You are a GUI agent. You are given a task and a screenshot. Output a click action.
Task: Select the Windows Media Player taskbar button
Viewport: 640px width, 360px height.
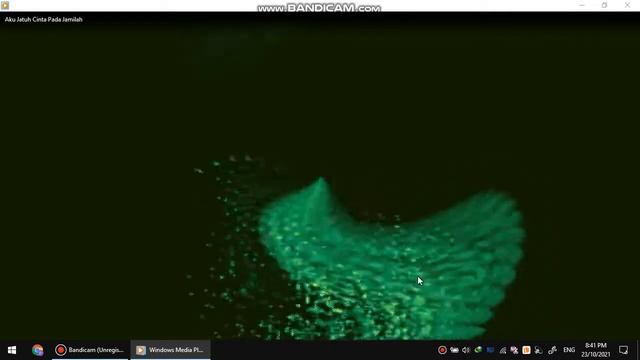tap(170, 350)
